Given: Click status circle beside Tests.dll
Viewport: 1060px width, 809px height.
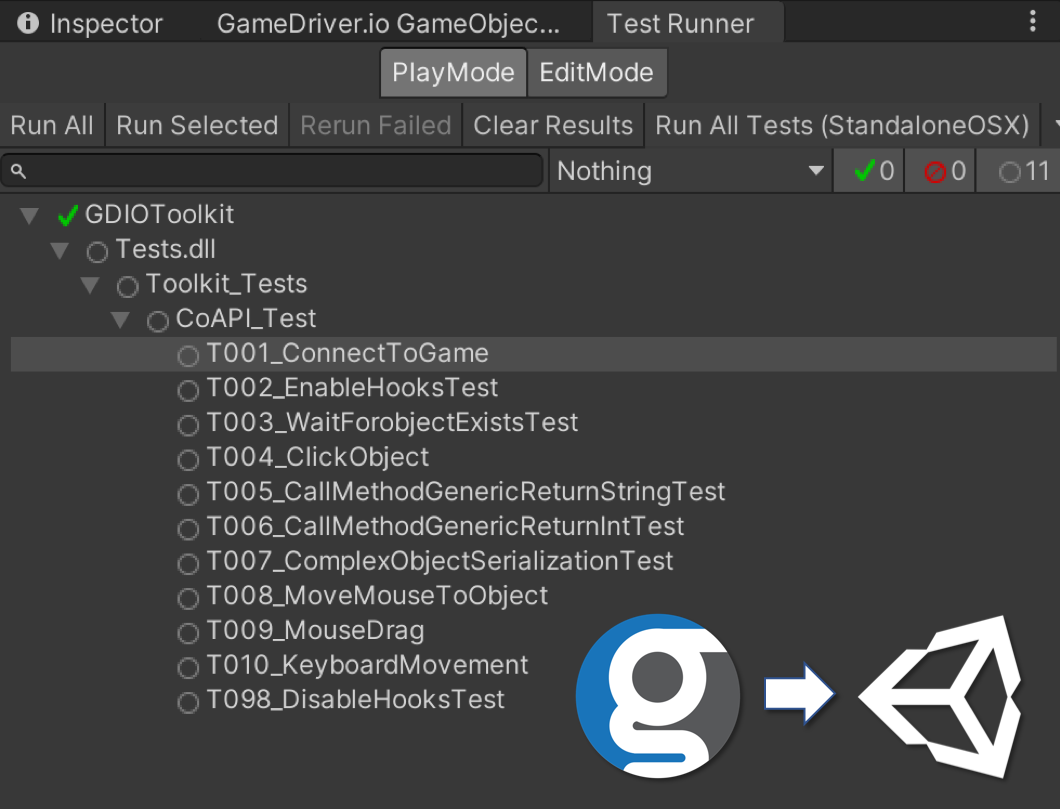Looking at the screenshot, I should point(97,252).
